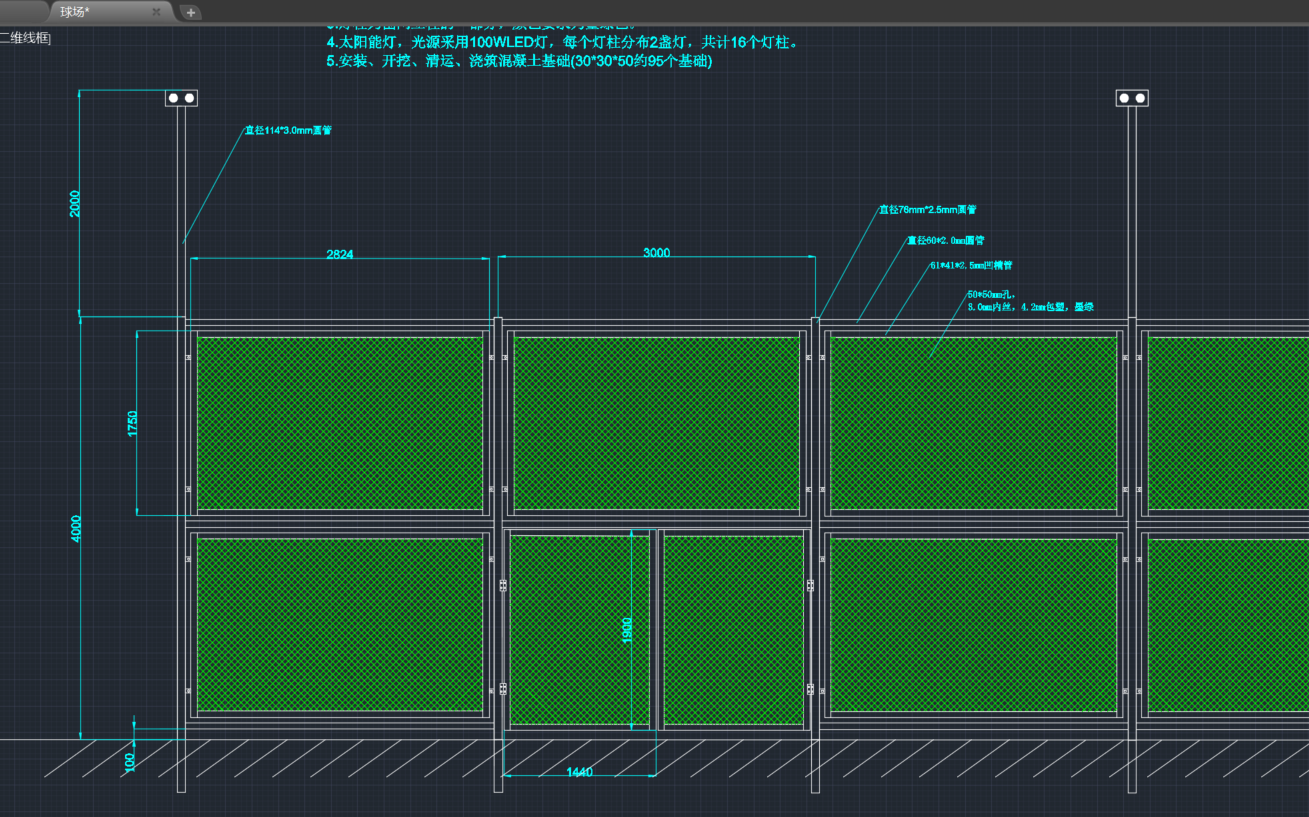Select the 1440 gate width dimension
The width and height of the screenshot is (1309, 817).
(x=579, y=772)
